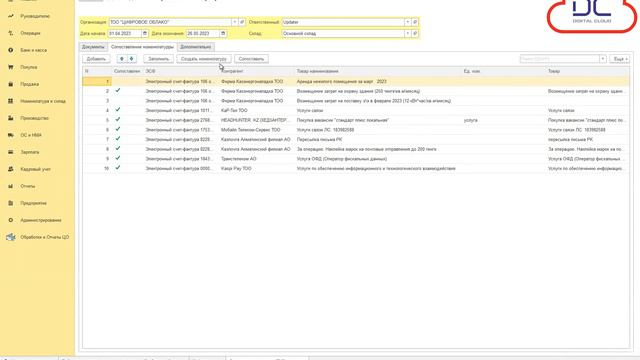Toggle Сопоставлен checkmark for KaP-Тел ТОО row
The height and width of the screenshot is (360, 640).
coord(118,110)
